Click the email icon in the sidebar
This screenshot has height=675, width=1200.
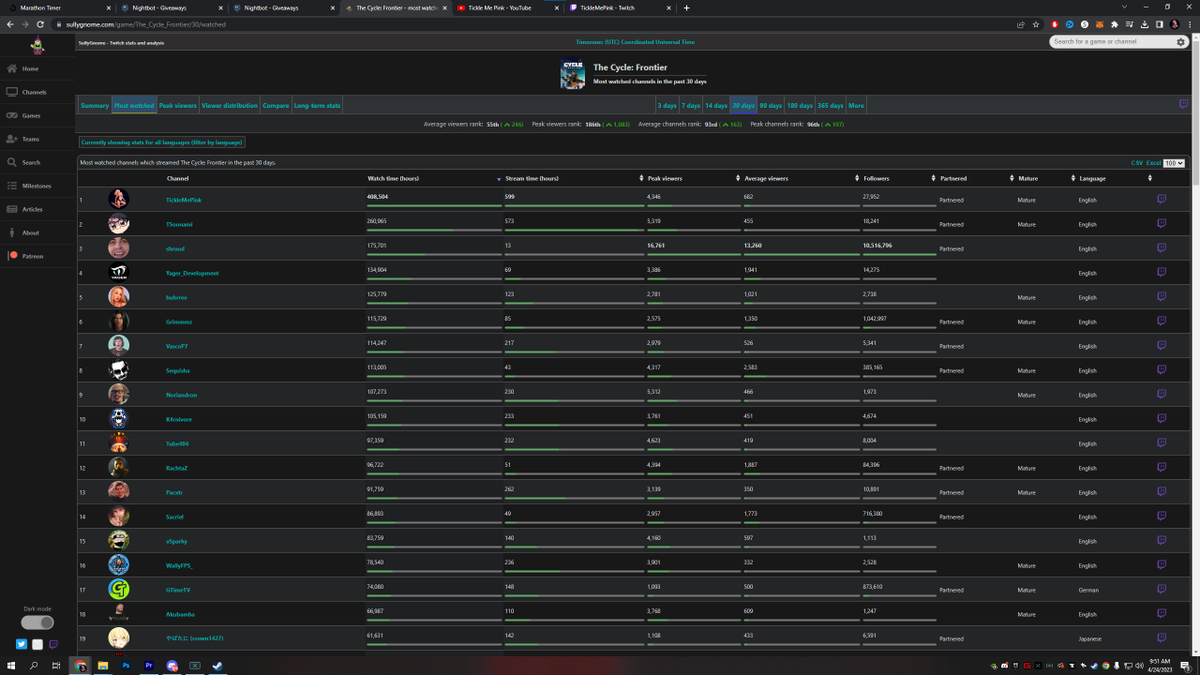(x=37, y=645)
